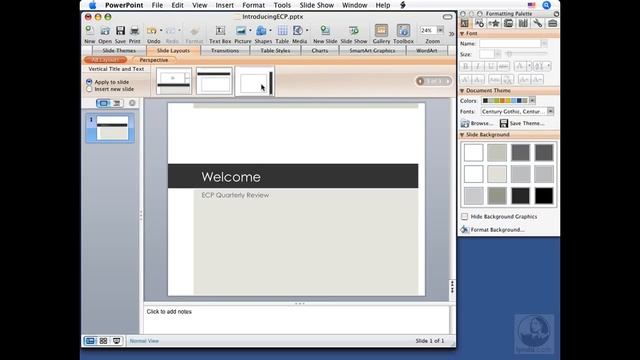
Task: Switch to Slide Themes tab
Action: pos(119,51)
